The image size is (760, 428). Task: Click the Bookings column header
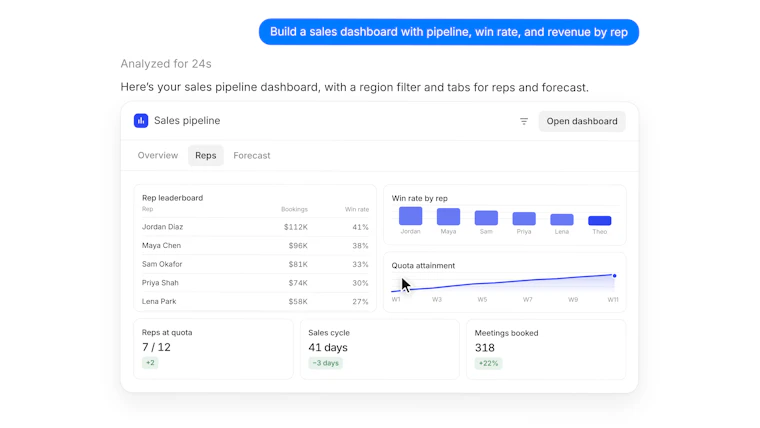[294, 209]
